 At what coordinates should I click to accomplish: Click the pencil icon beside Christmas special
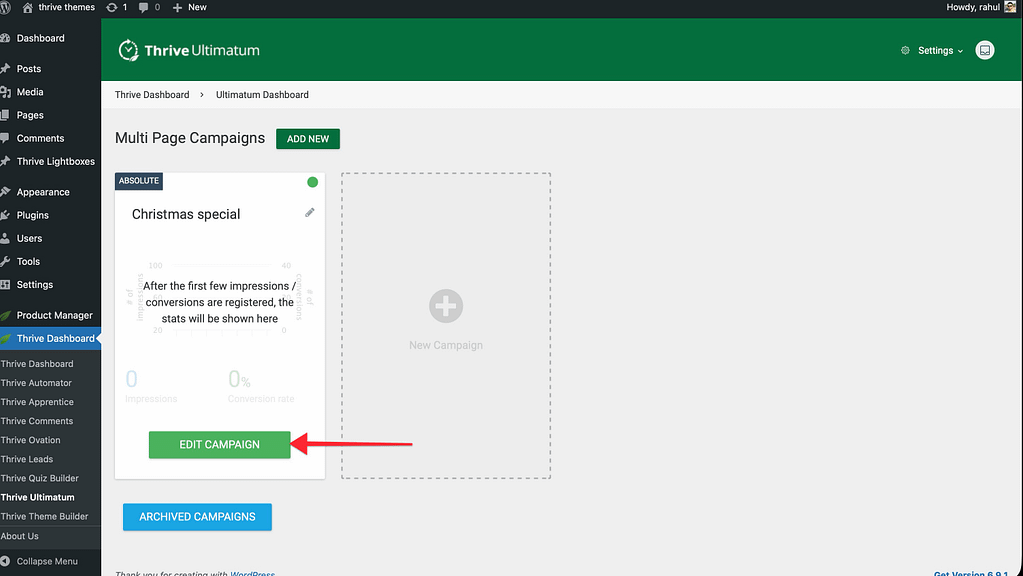coord(310,213)
